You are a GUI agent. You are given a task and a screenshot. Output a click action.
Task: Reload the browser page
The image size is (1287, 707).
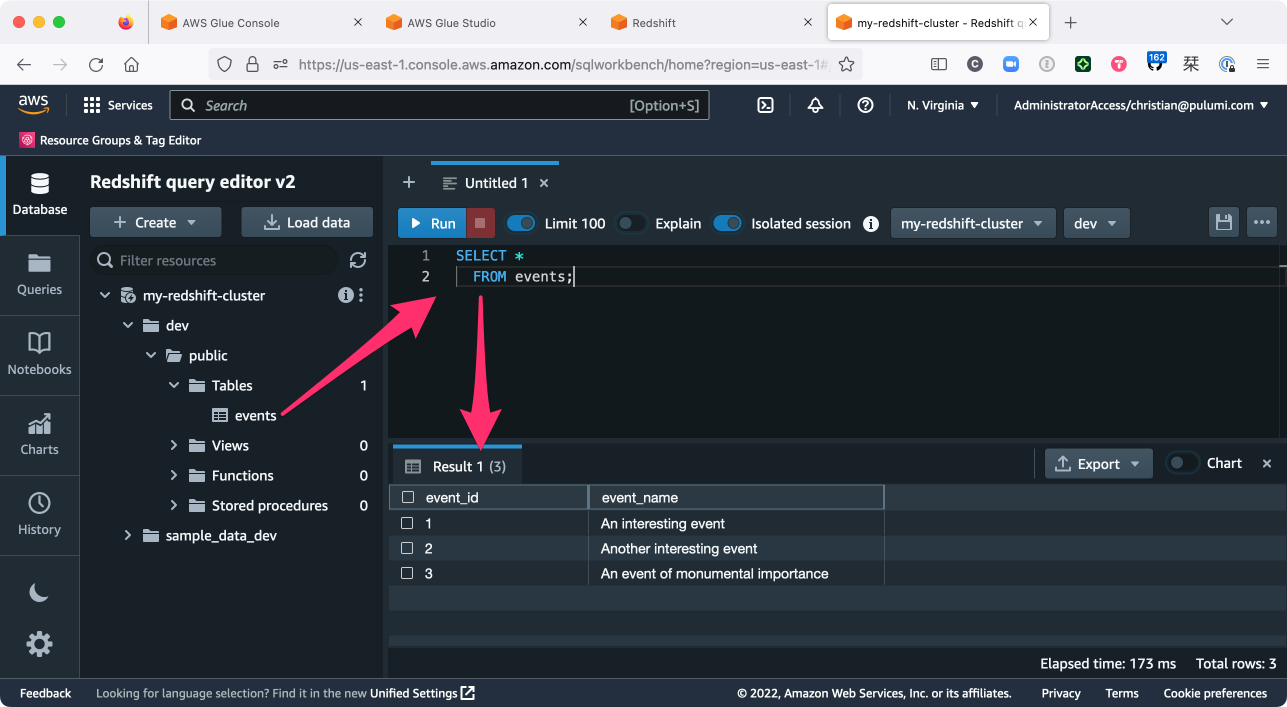coord(96,64)
